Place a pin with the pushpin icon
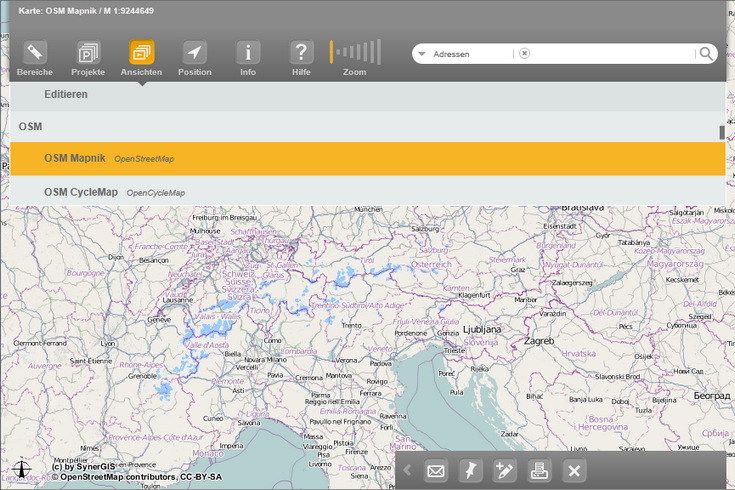 point(470,470)
